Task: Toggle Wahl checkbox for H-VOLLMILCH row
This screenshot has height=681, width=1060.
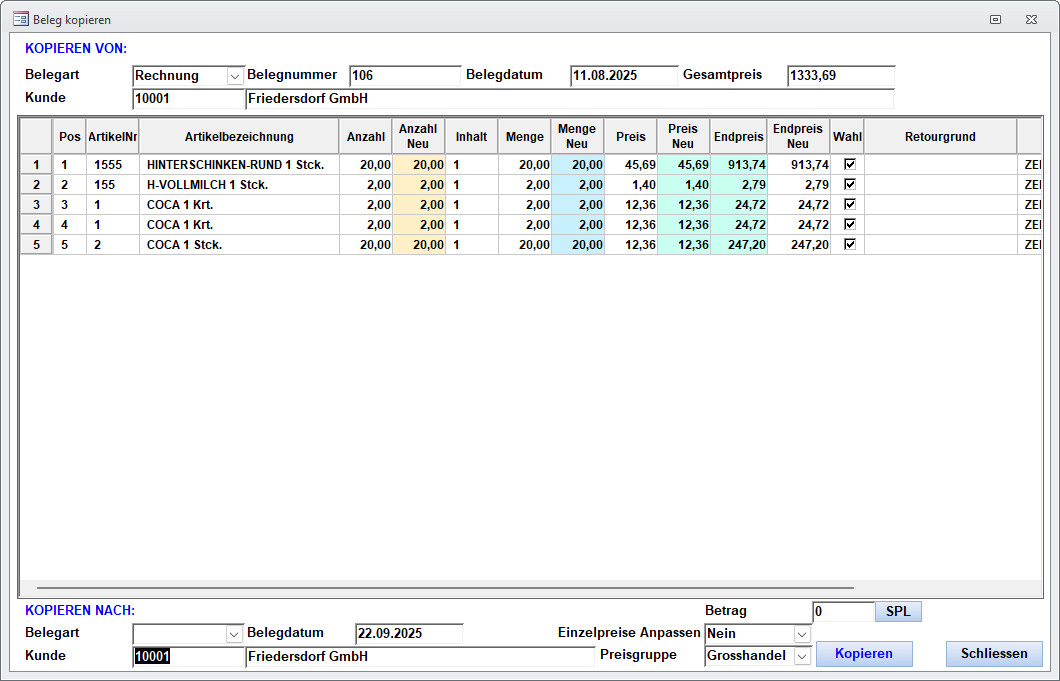Action: click(x=850, y=184)
